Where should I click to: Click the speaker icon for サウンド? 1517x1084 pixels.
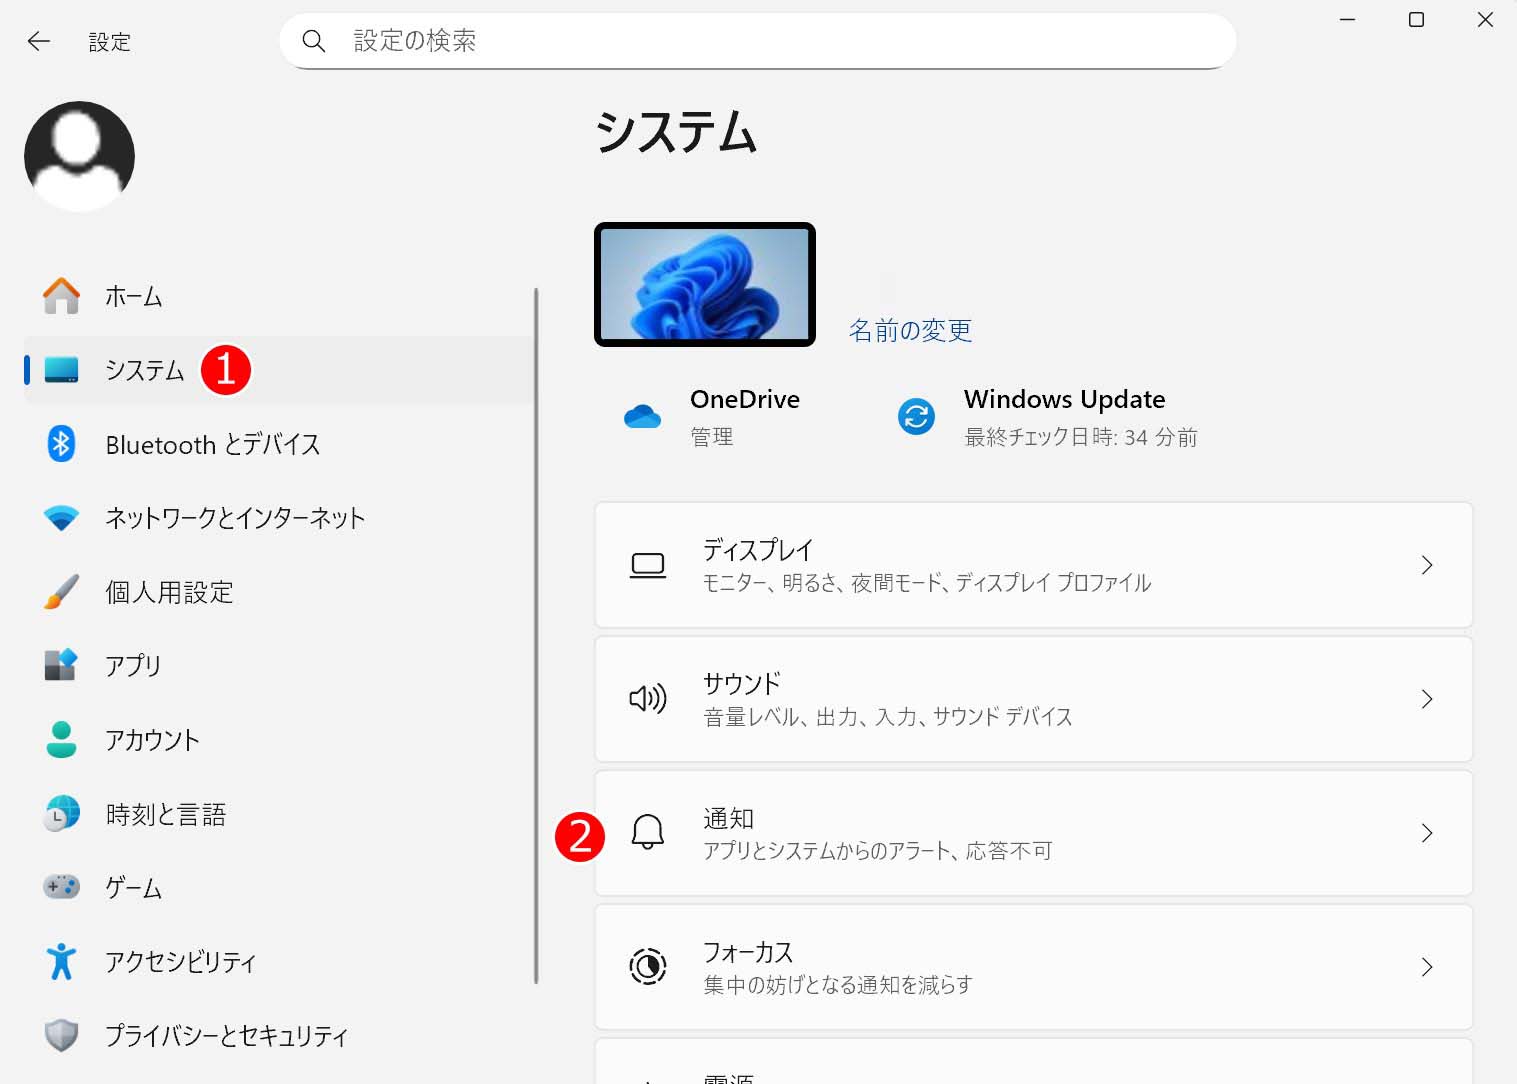(647, 698)
